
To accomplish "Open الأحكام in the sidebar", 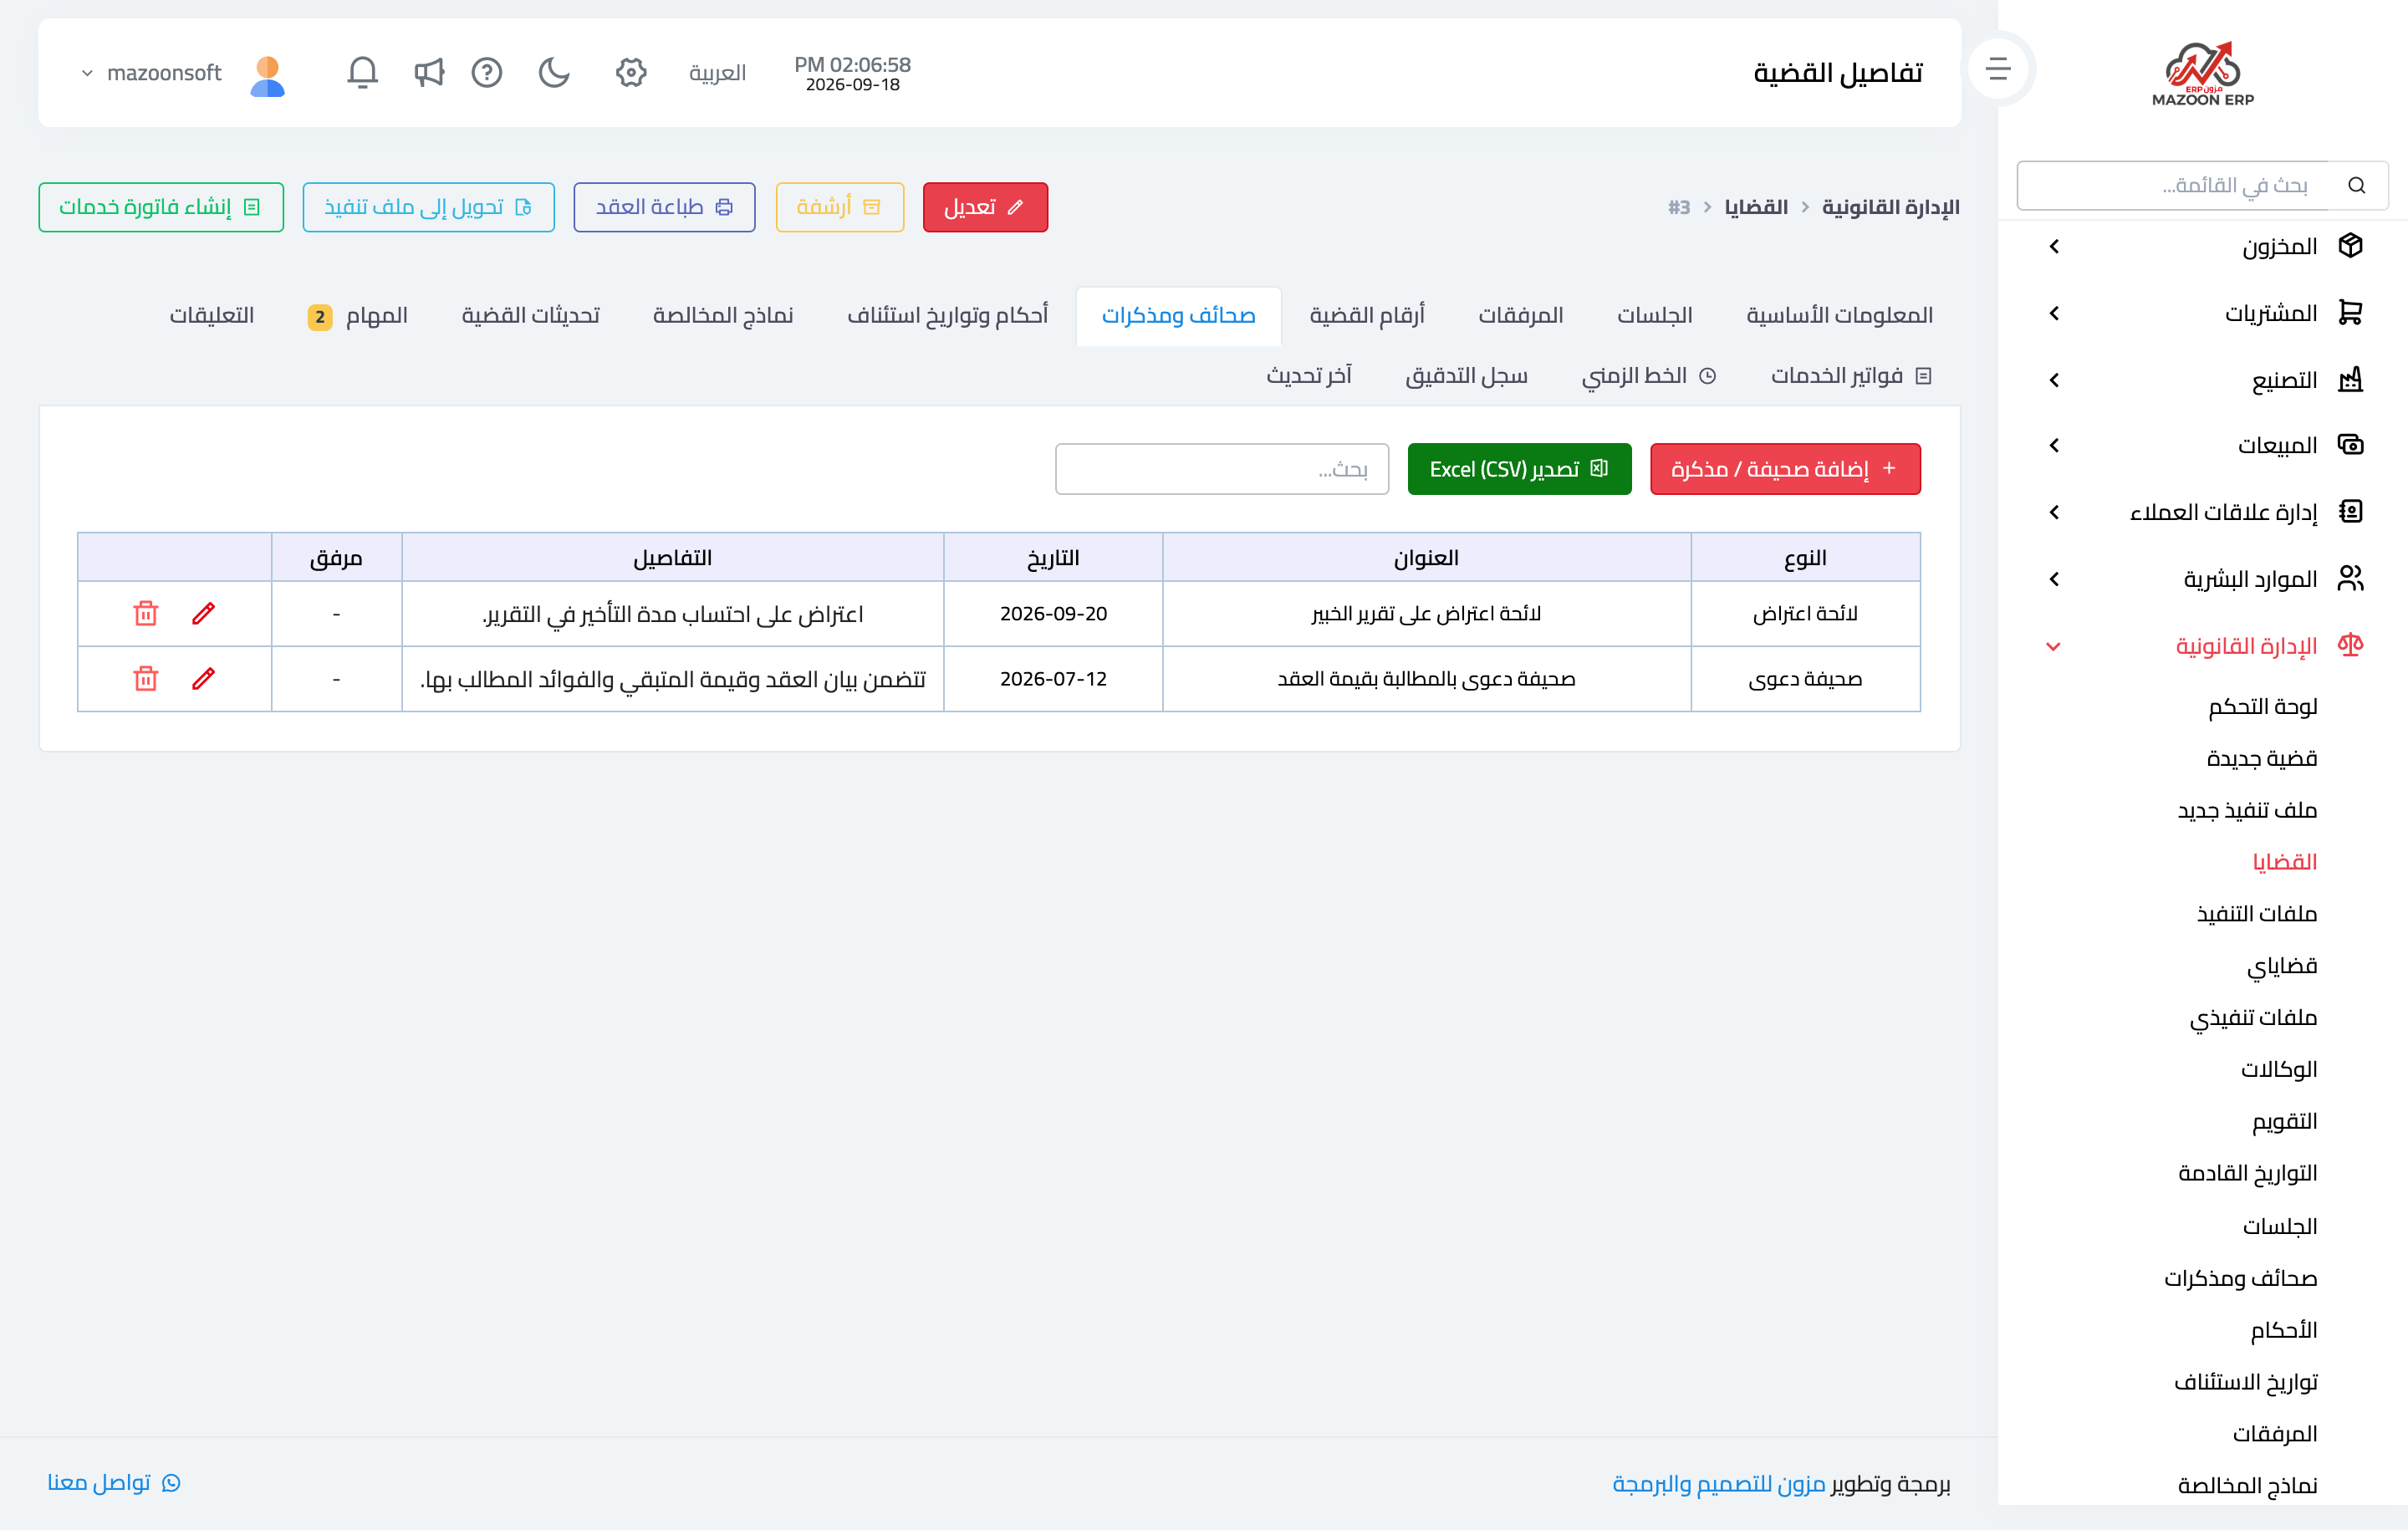I will tap(2284, 1330).
